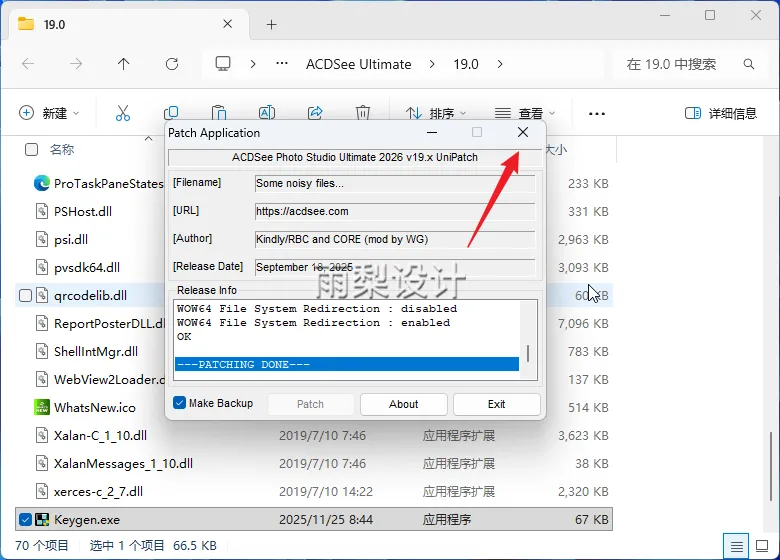Viewport: 780px width, 560px height.
Task: Go forward with the forward arrow
Action: tap(76, 64)
